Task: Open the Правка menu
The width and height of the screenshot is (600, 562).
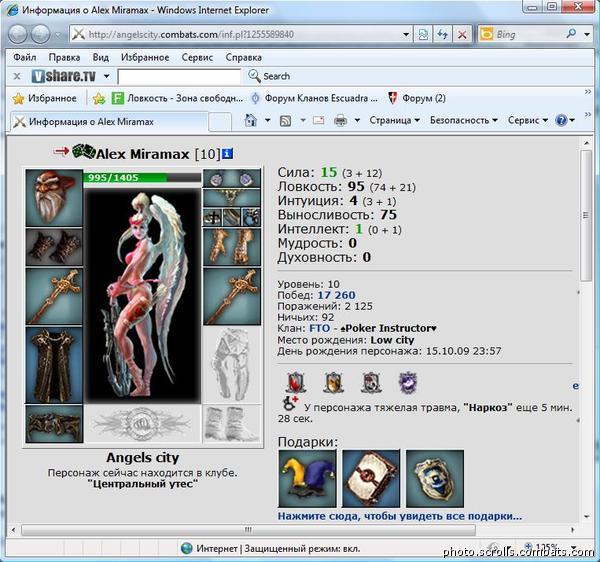Action: [x=64, y=57]
